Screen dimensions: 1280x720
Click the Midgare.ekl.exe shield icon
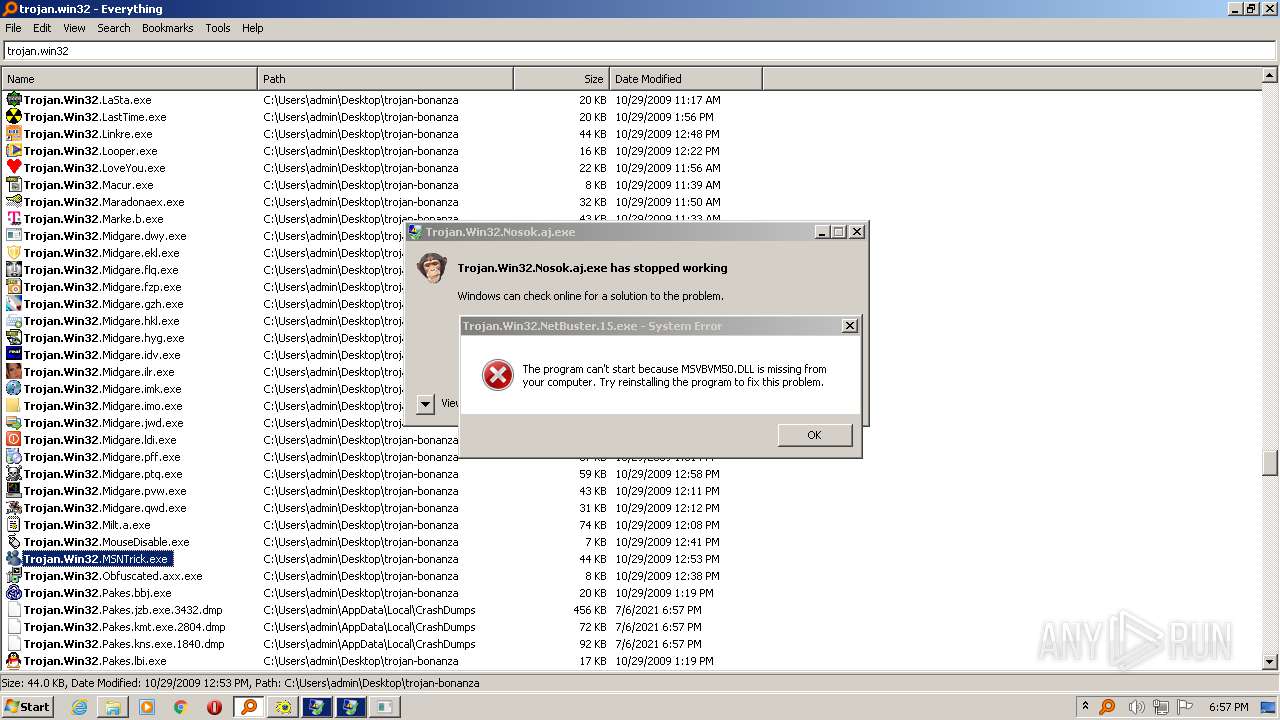click(x=14, y=253)
